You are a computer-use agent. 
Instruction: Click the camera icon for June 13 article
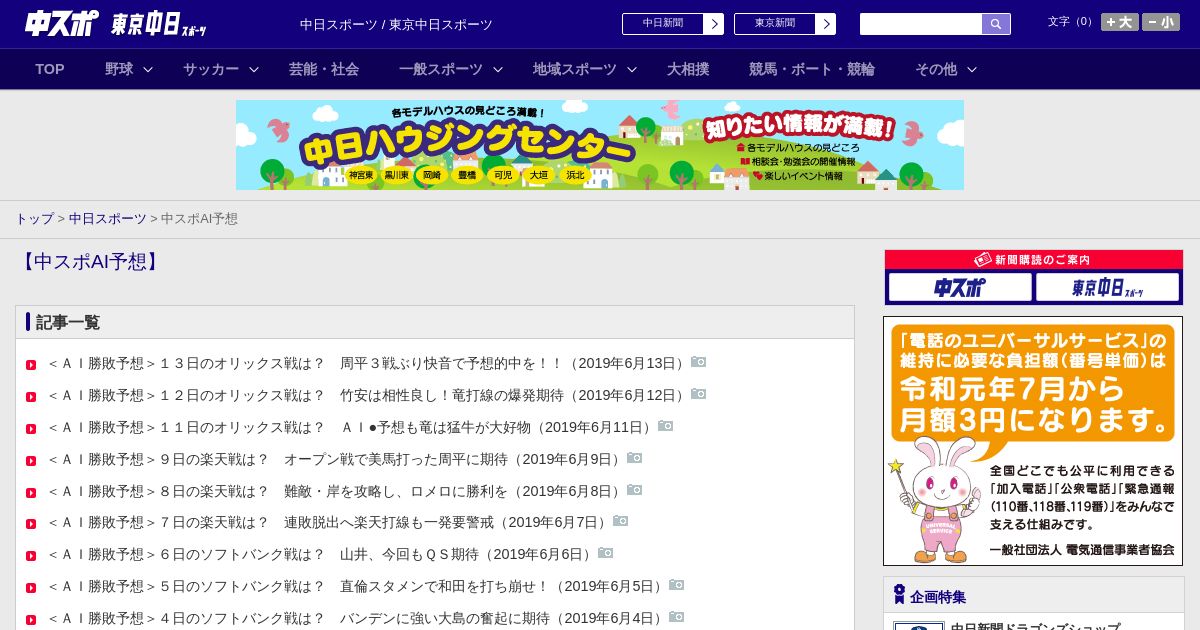click(x=699, y=362)
